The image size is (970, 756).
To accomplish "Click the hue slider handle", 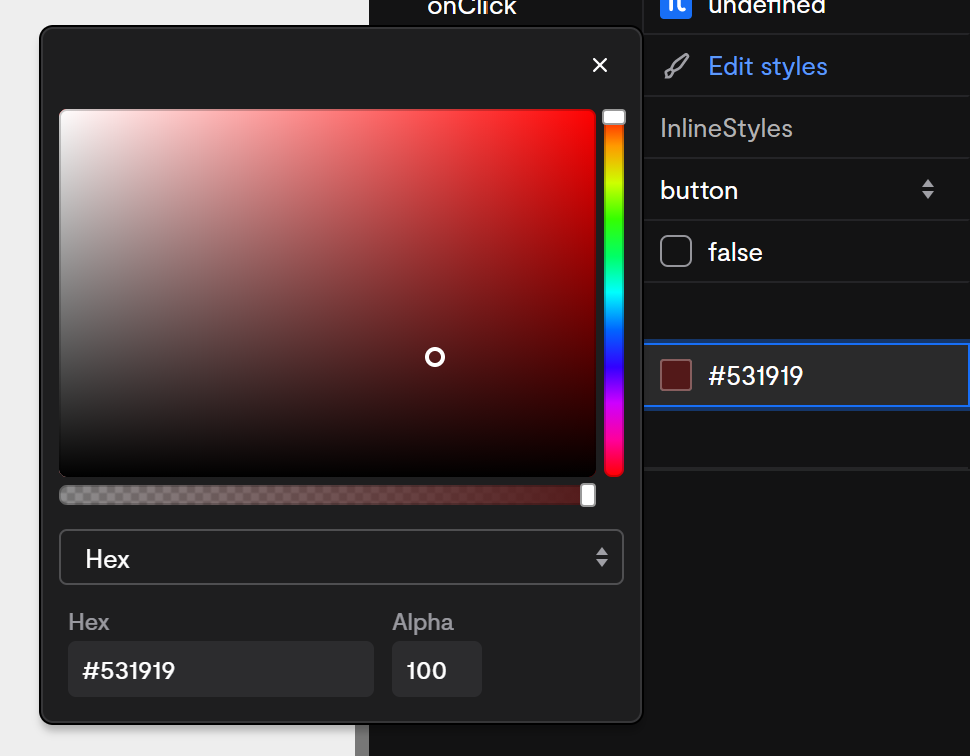I will click(614, 117).
